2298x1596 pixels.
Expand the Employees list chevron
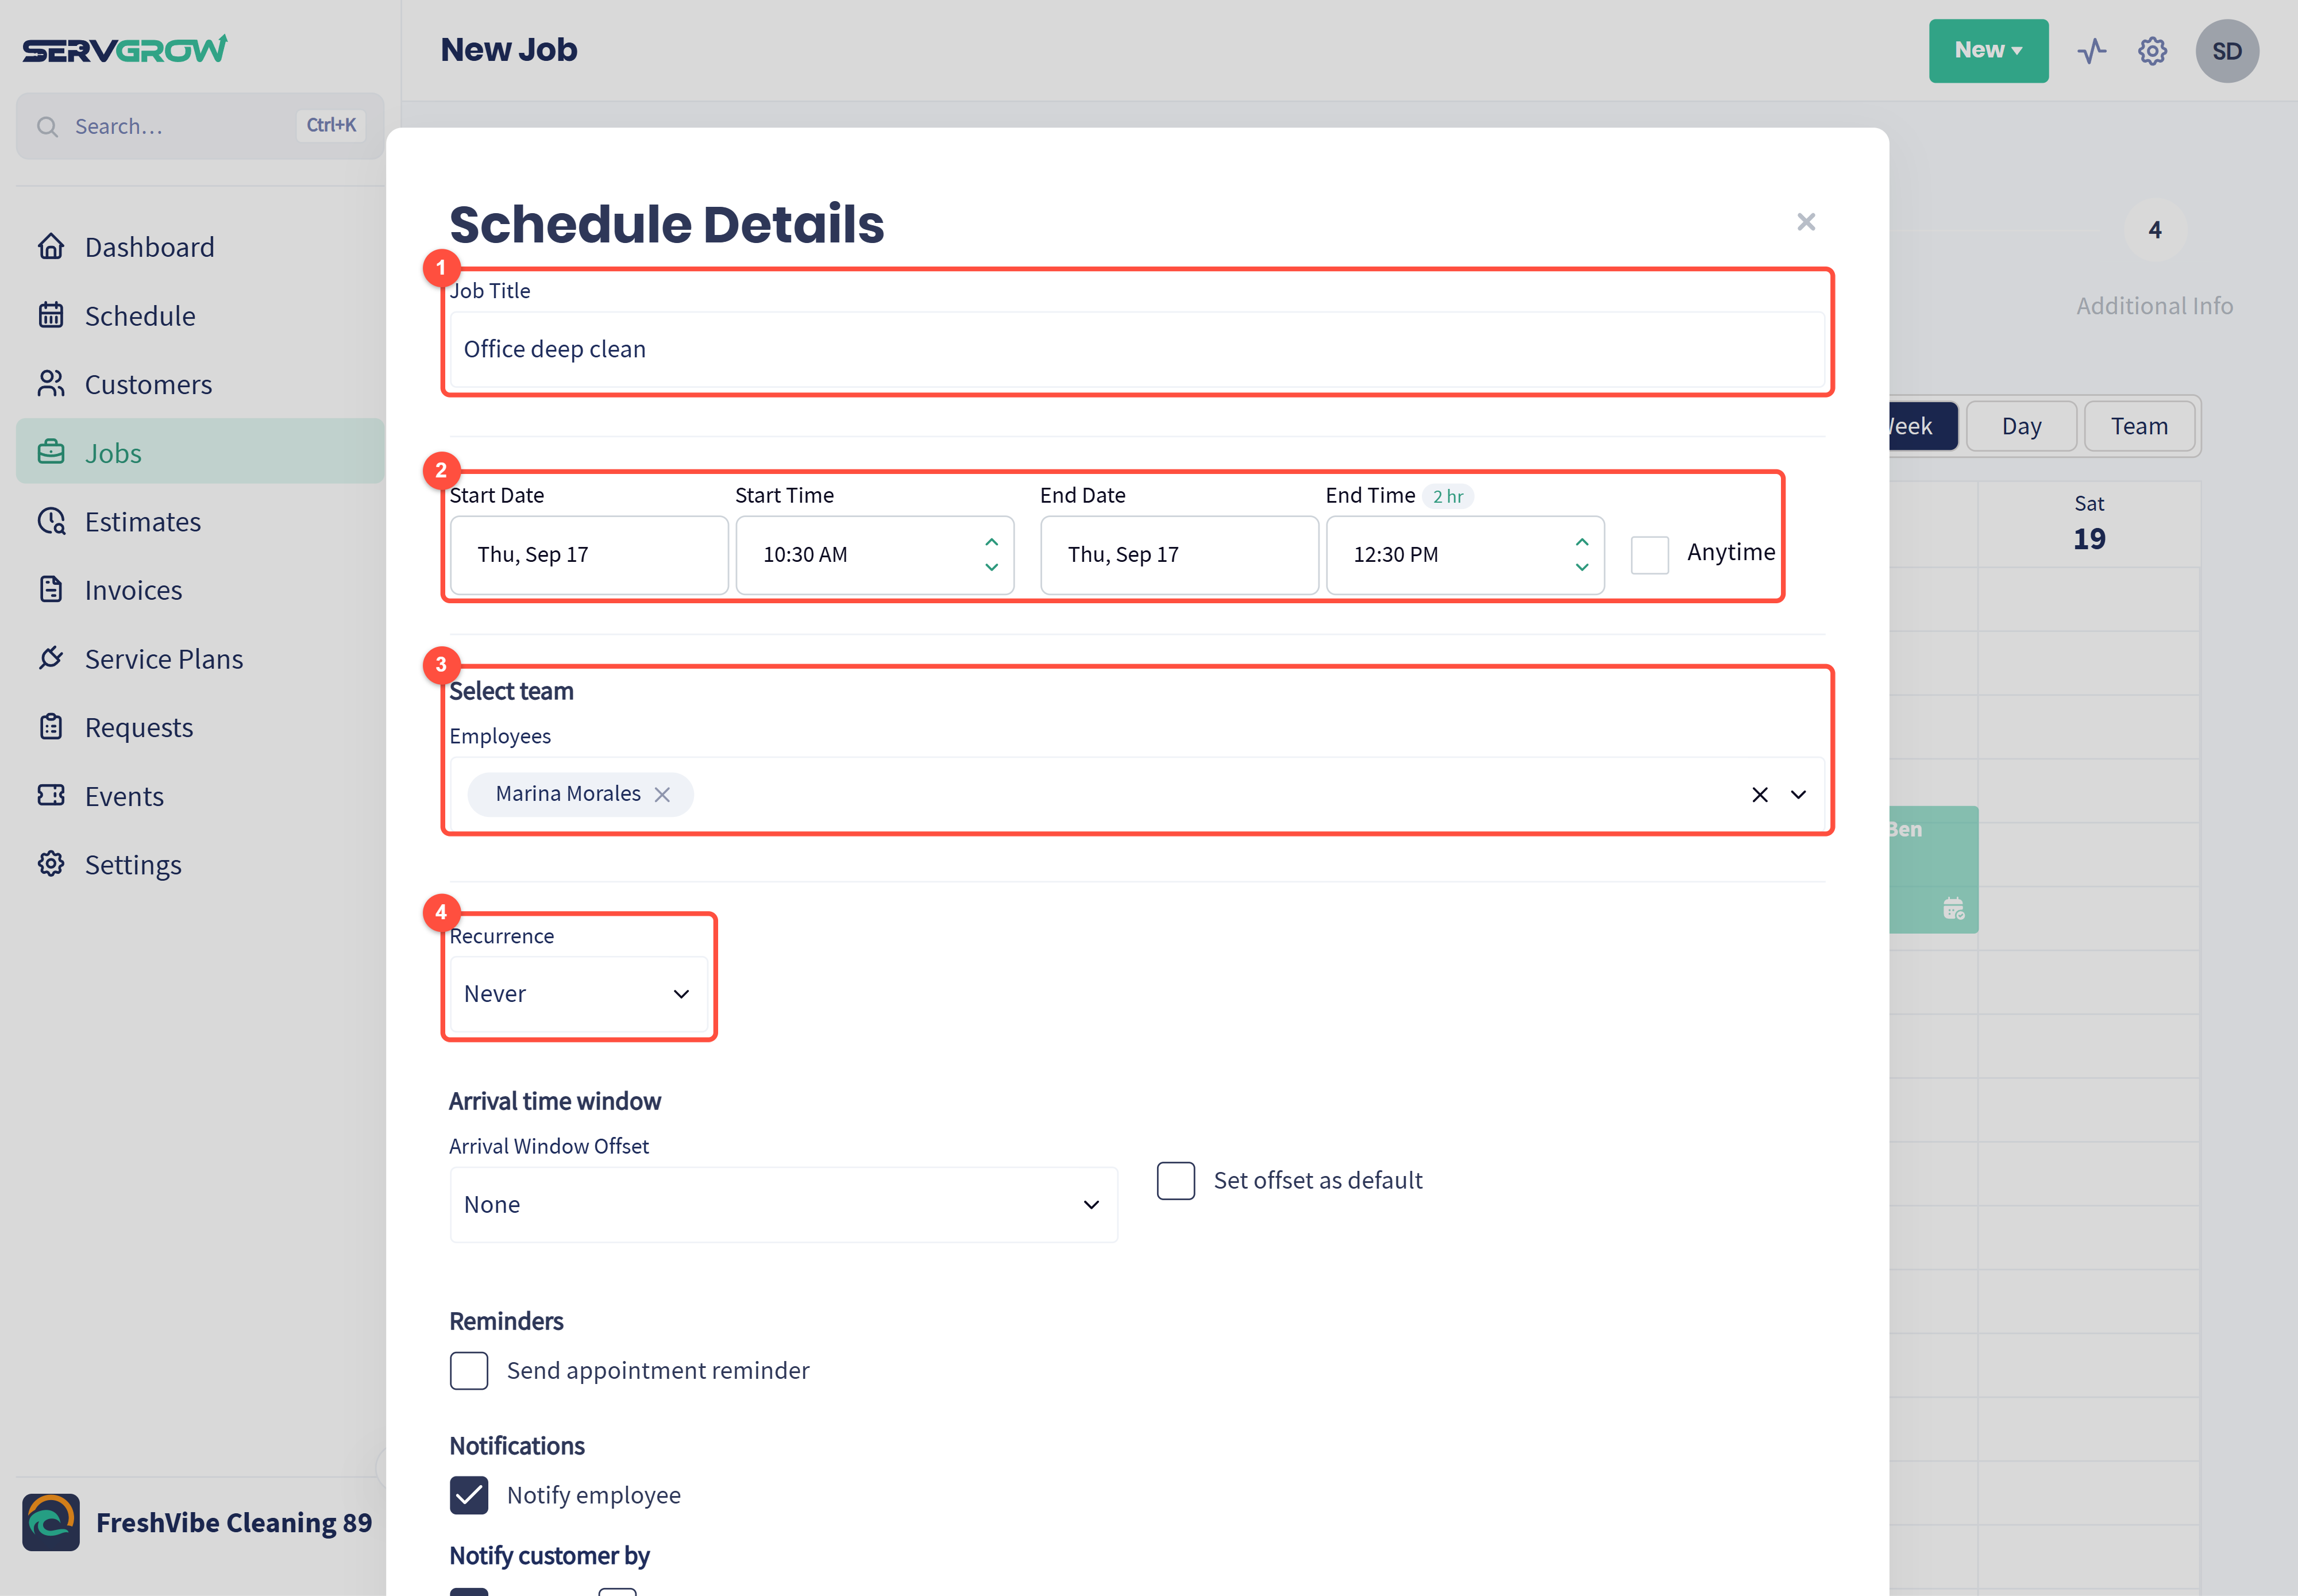point(1798,794)
